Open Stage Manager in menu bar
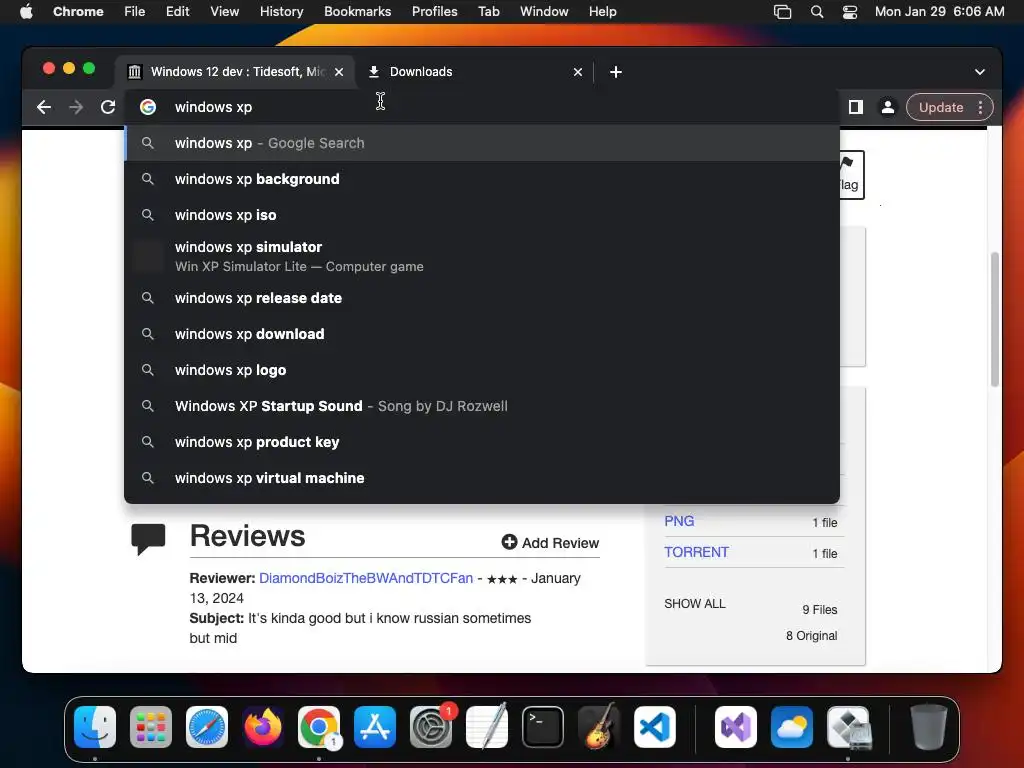This screenshot has height=768, width=1024. tap(782, 12)
